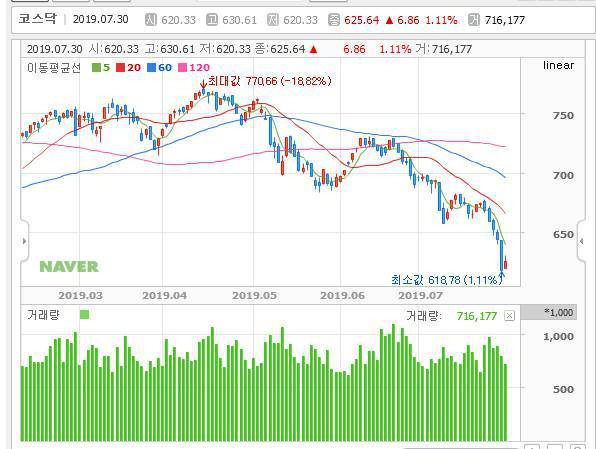Click the 코스닥 index name
This screenshot has height=449, width=596.
(x=38, y=19)
